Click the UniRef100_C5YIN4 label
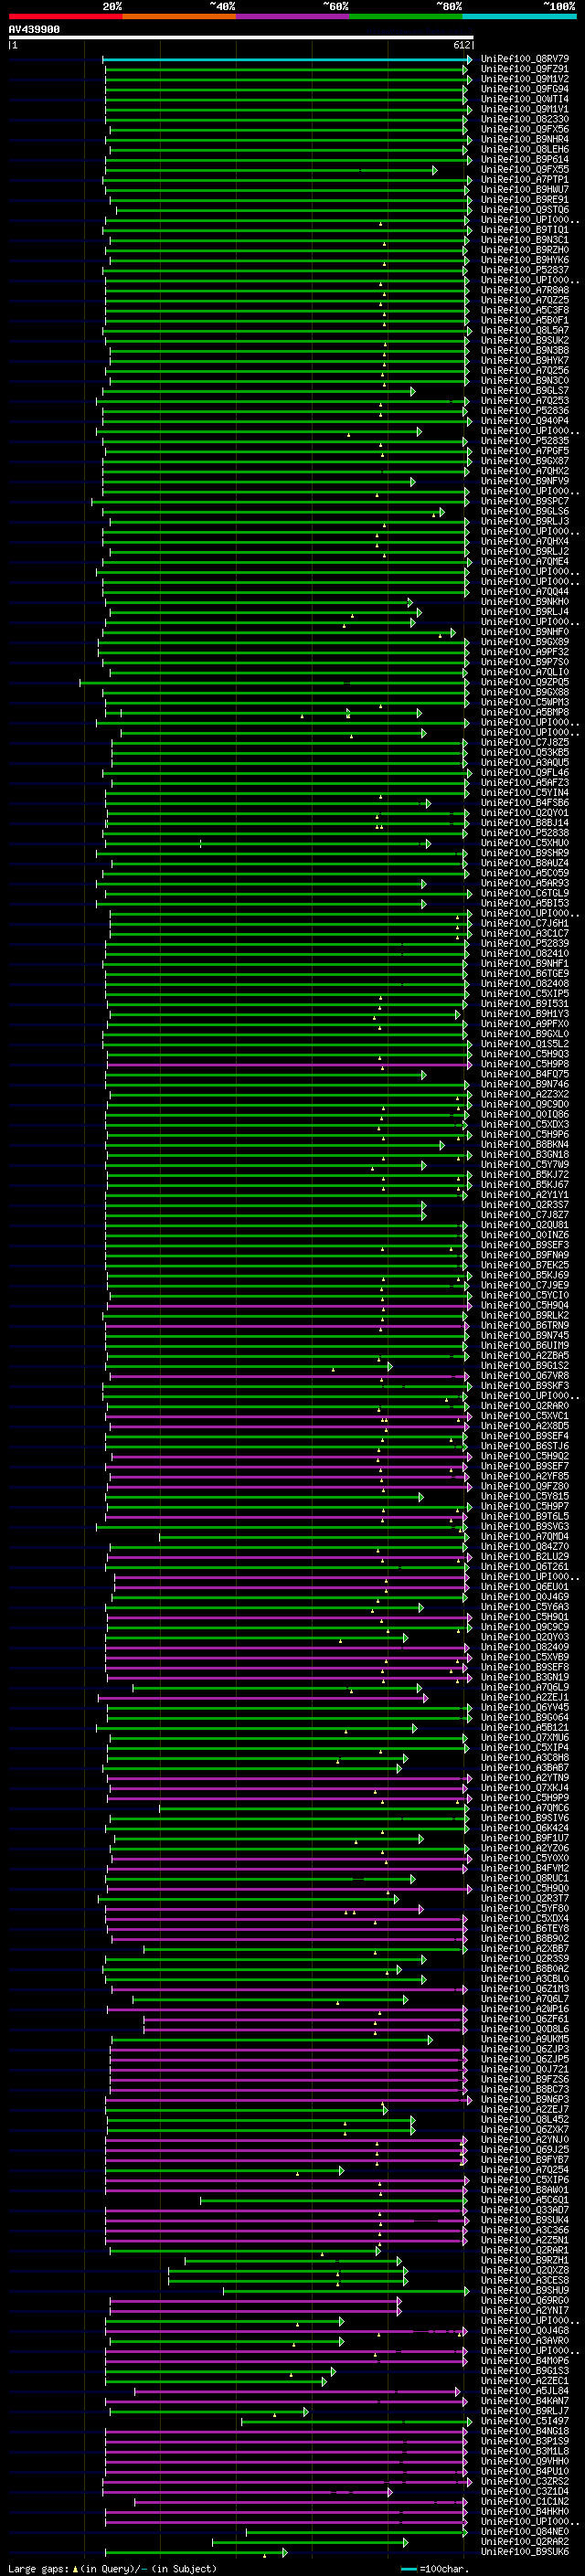This screenshot has width=585, height=2576. (x=525, y=793)
